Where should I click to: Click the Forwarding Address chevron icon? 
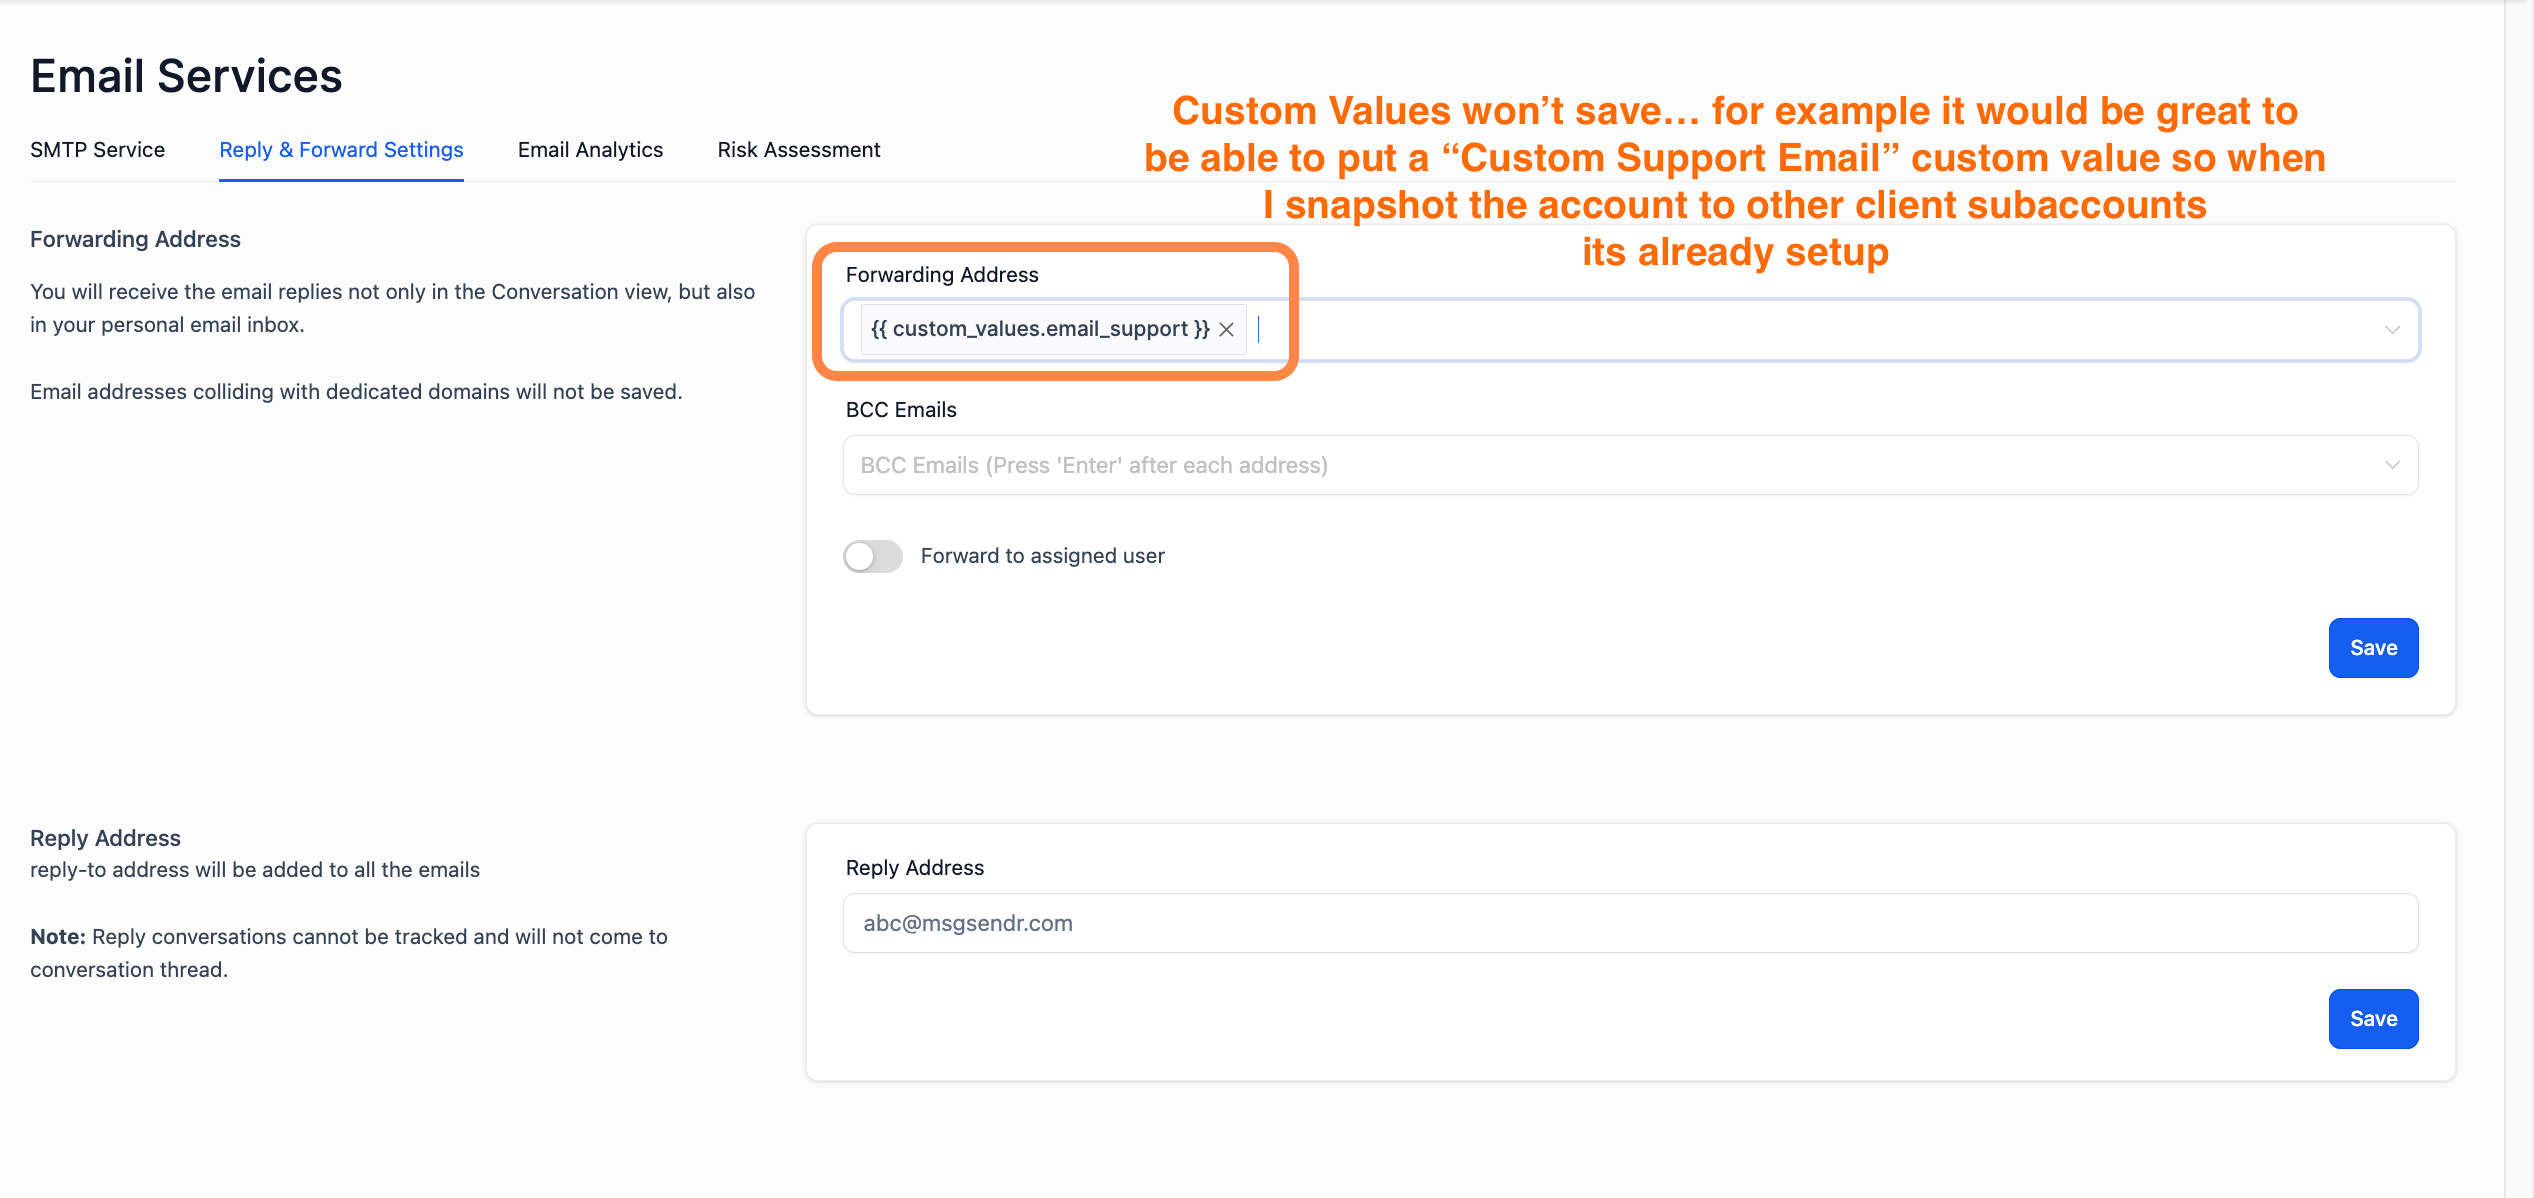2392,330
